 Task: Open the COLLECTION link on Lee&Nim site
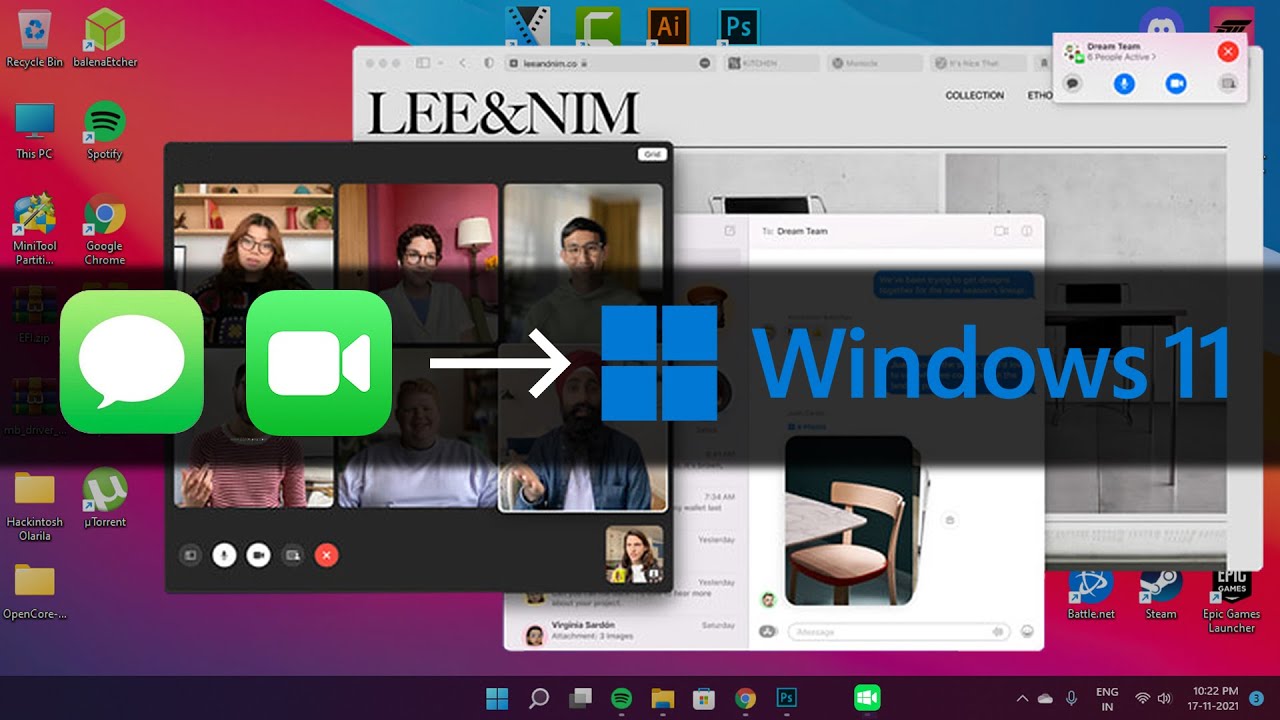point(975,96)
